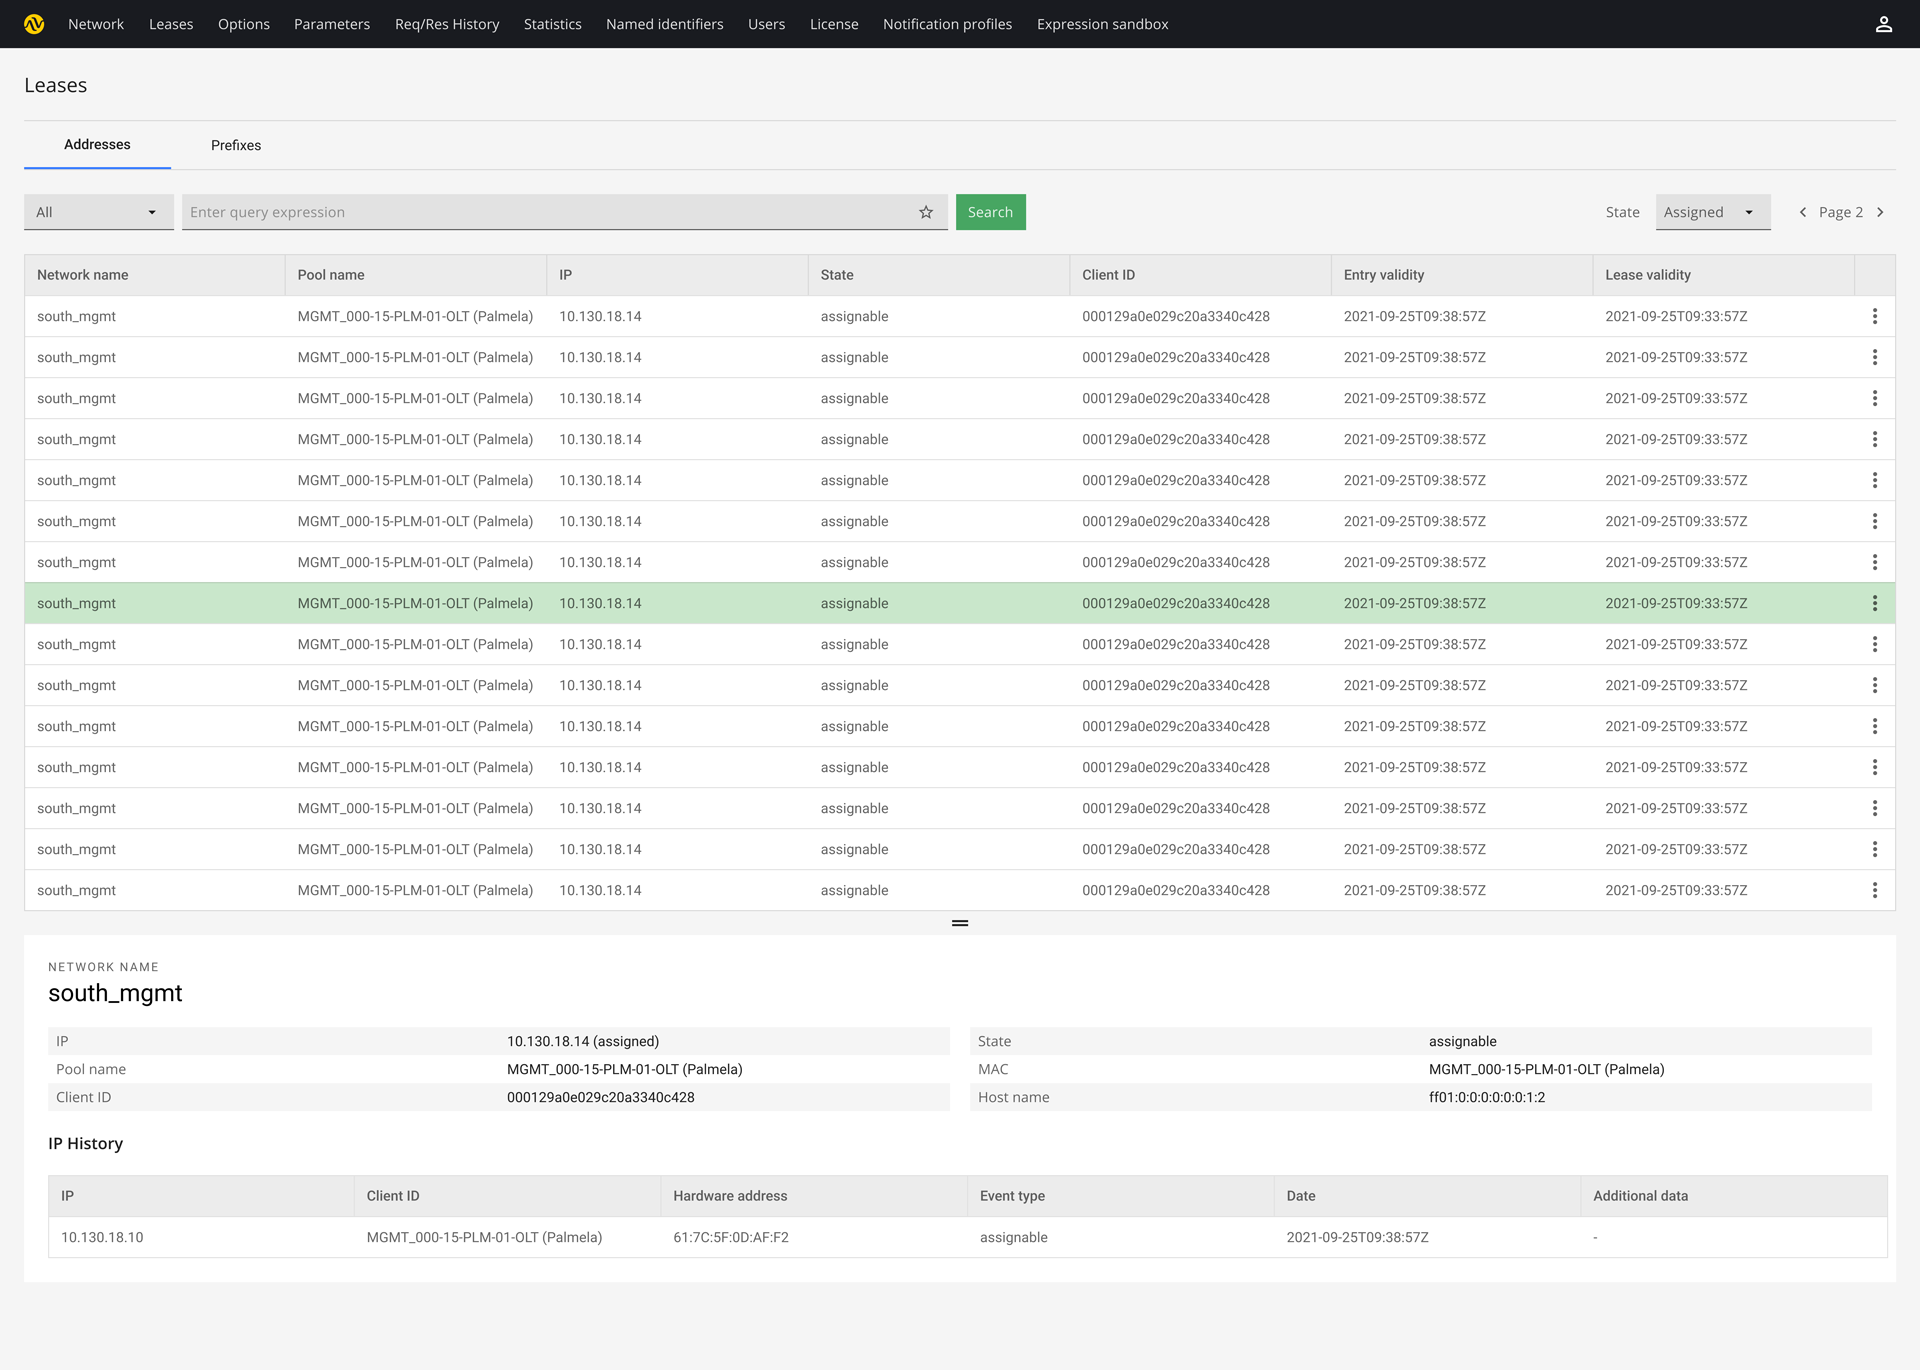This screenshot has width=1920, height=1370.
Task: Switch to the Addresses tab
Action: point(97,145)
